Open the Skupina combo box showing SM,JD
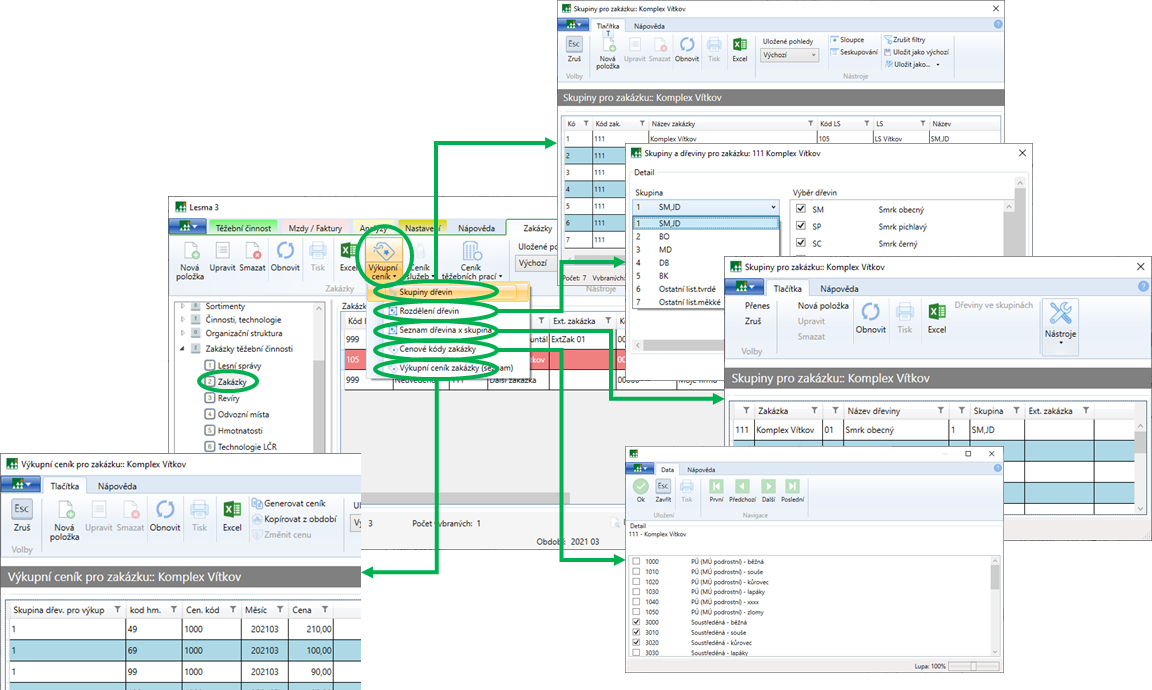Image resolution: width=1152 pixels, height=690 pixels. (x=705, y=207)
